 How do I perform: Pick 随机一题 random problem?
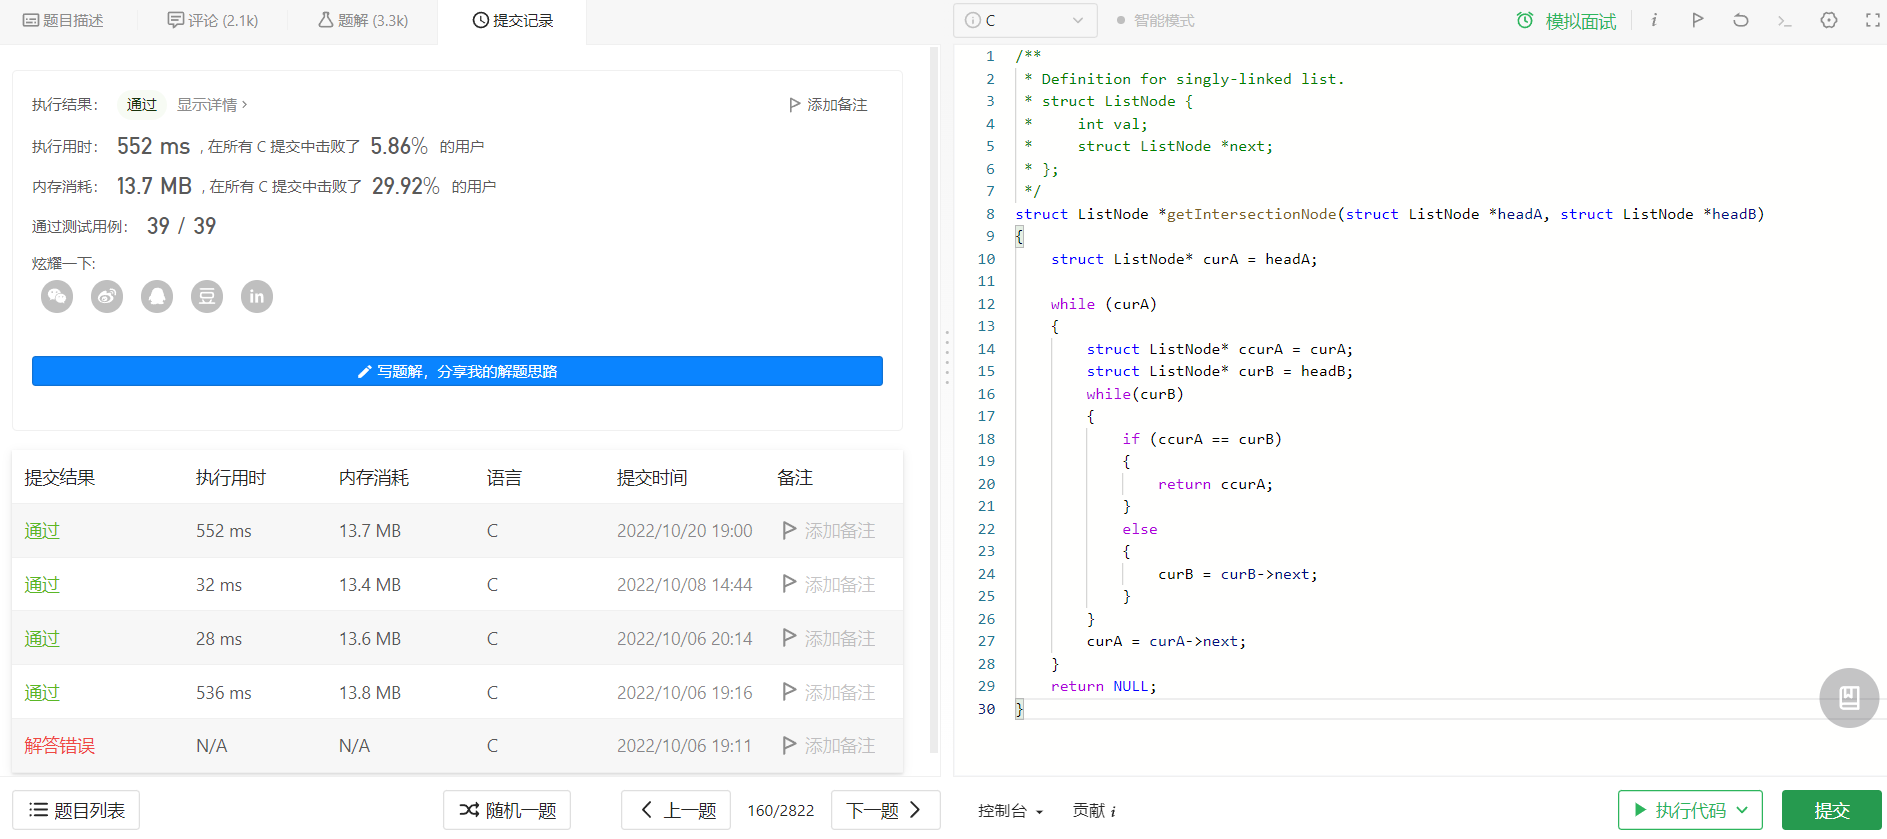coord(507,810)
